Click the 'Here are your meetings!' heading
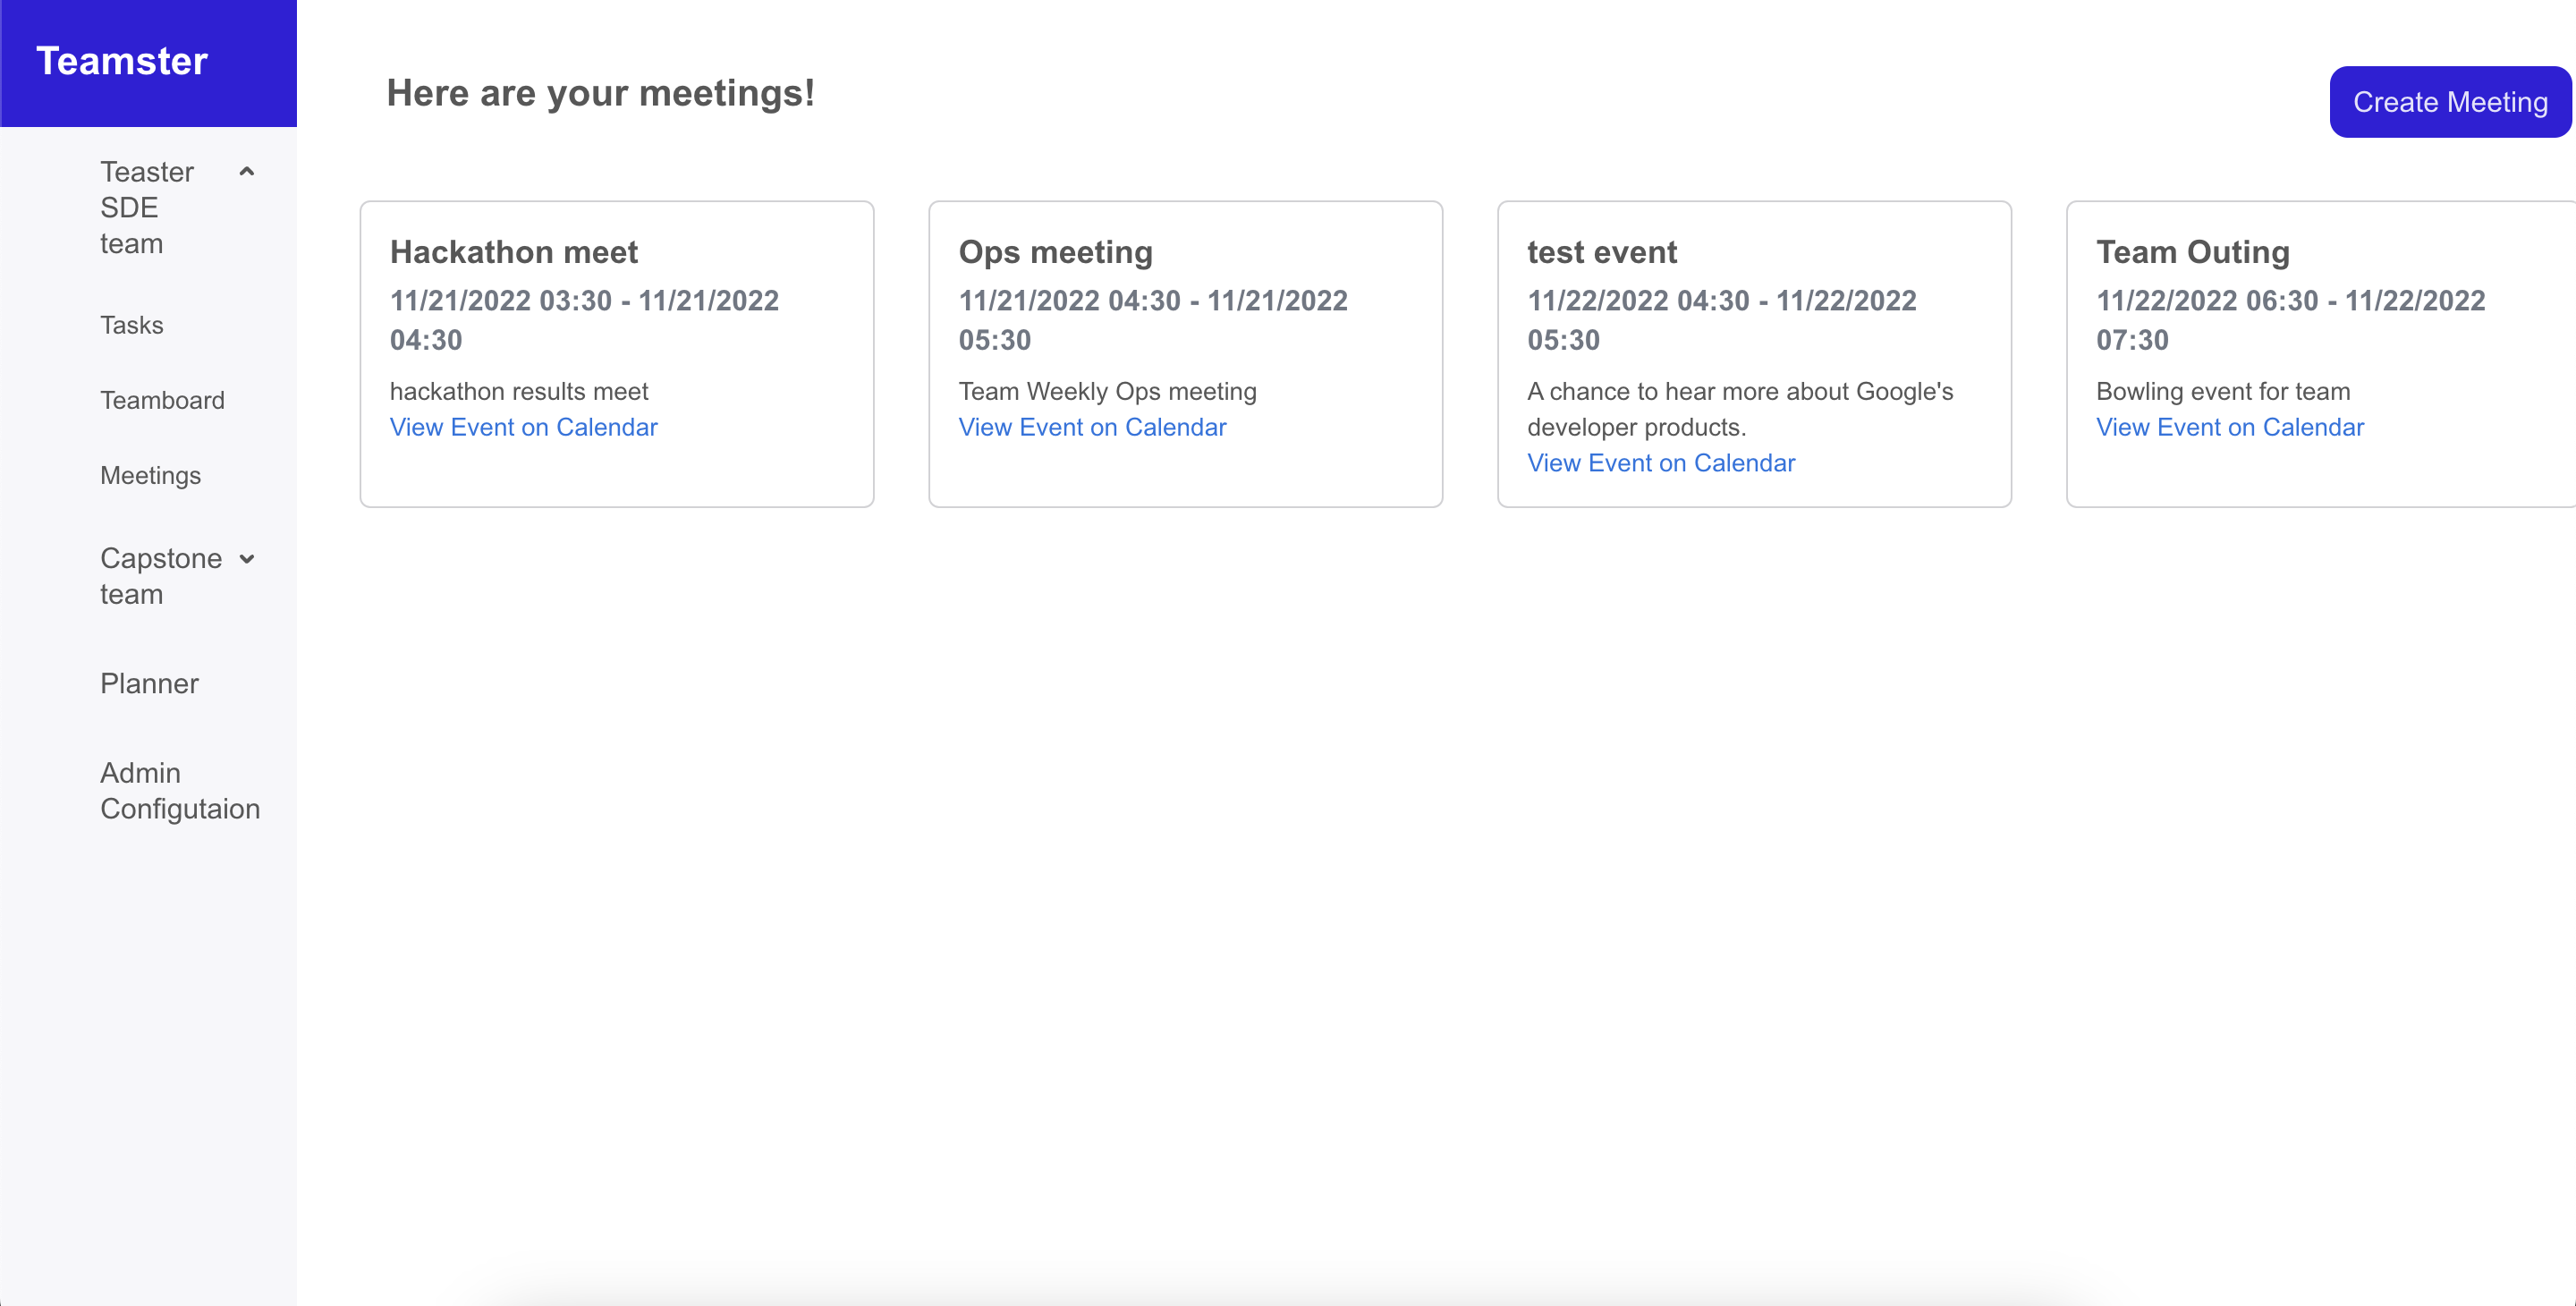Screen dimensions: 2576x1306 point(600,93)
